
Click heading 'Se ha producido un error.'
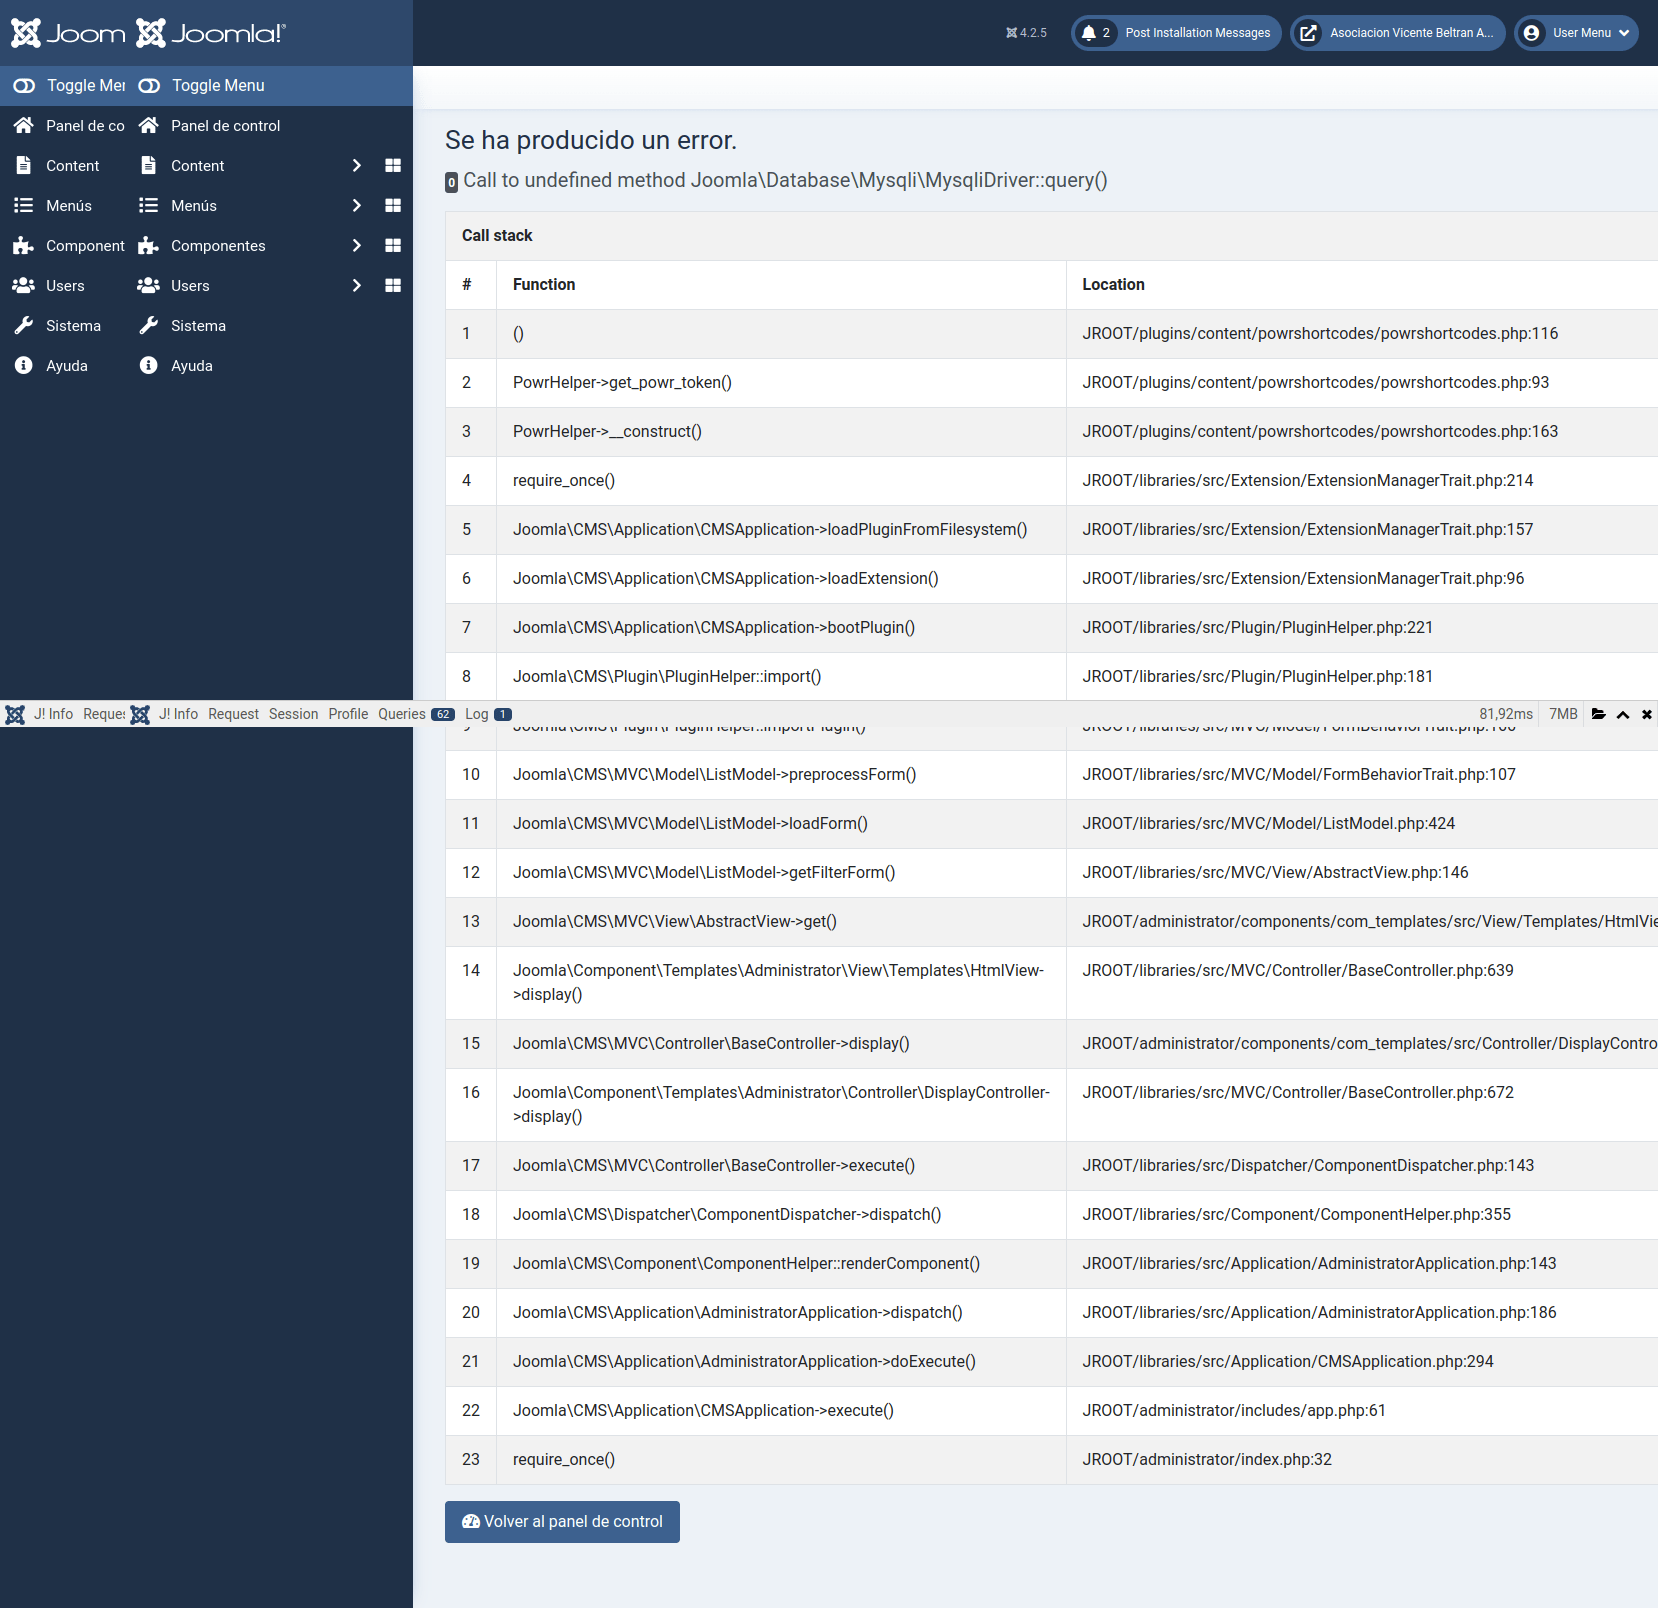pos(591,141)
